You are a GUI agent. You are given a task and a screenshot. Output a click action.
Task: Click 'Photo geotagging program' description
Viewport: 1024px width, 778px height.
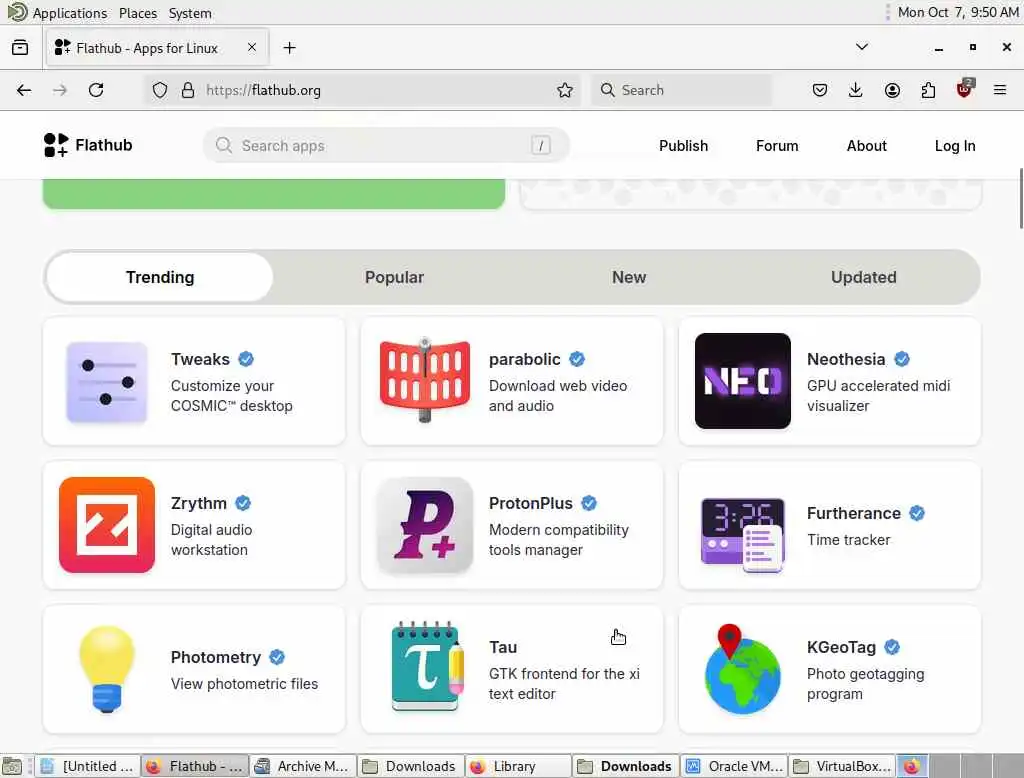pos(865,684)
